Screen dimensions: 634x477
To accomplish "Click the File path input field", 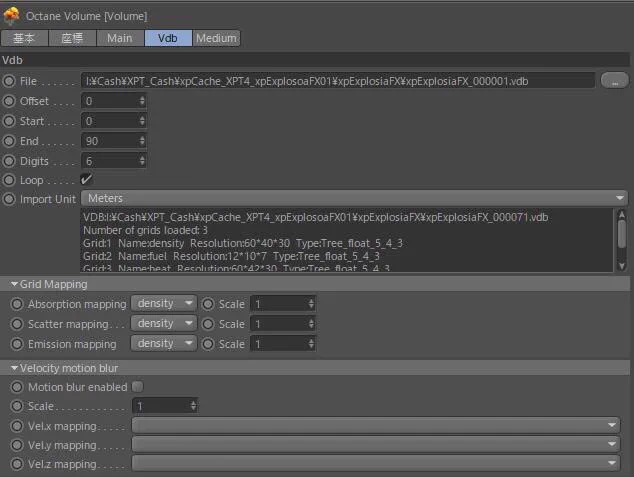I will [x=338, y=81].
